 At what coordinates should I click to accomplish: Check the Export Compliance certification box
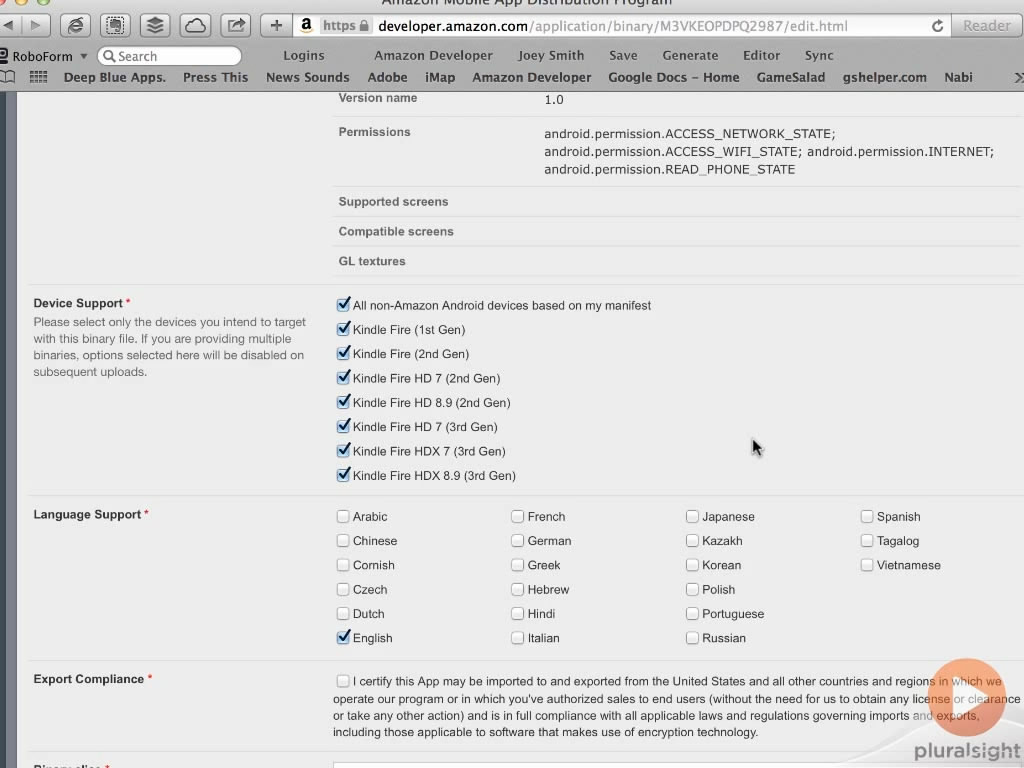click(343, 681)
